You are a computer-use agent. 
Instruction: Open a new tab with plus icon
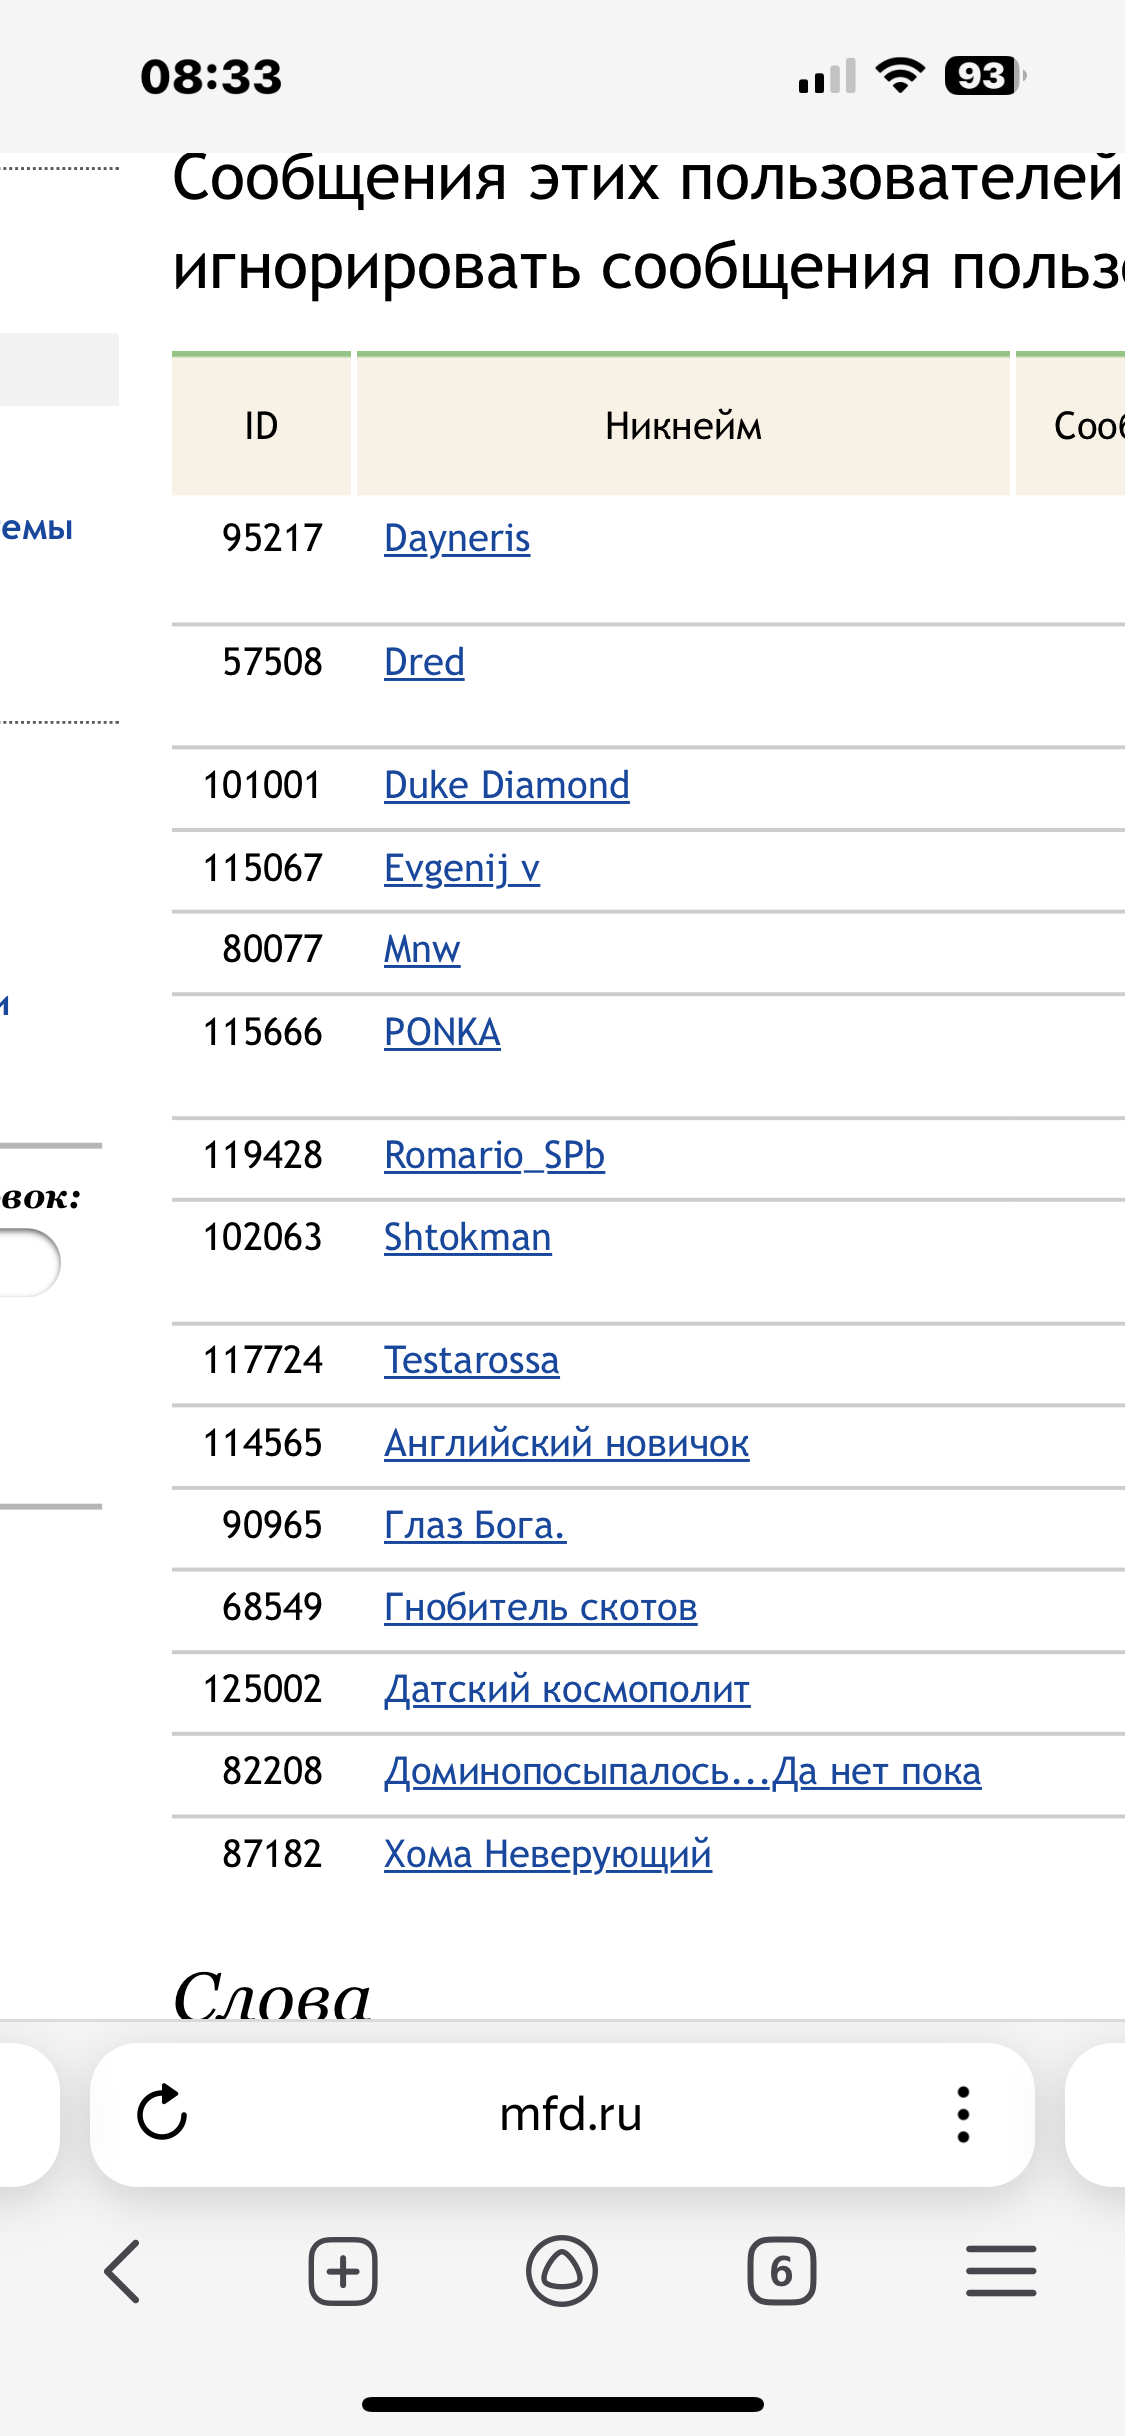point(342,2271)
